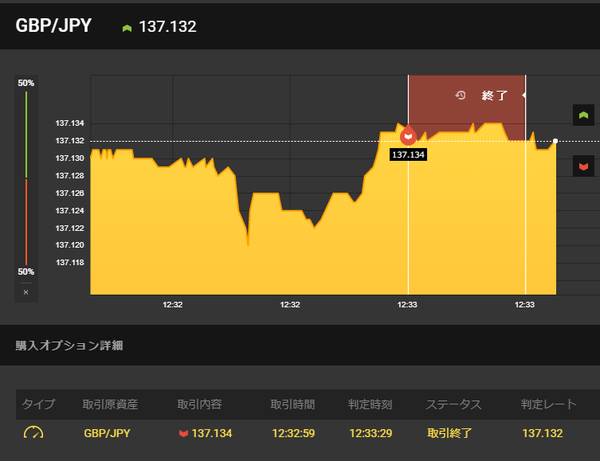
Task: Click the red portion of sentiment bar
Action: 26,222
